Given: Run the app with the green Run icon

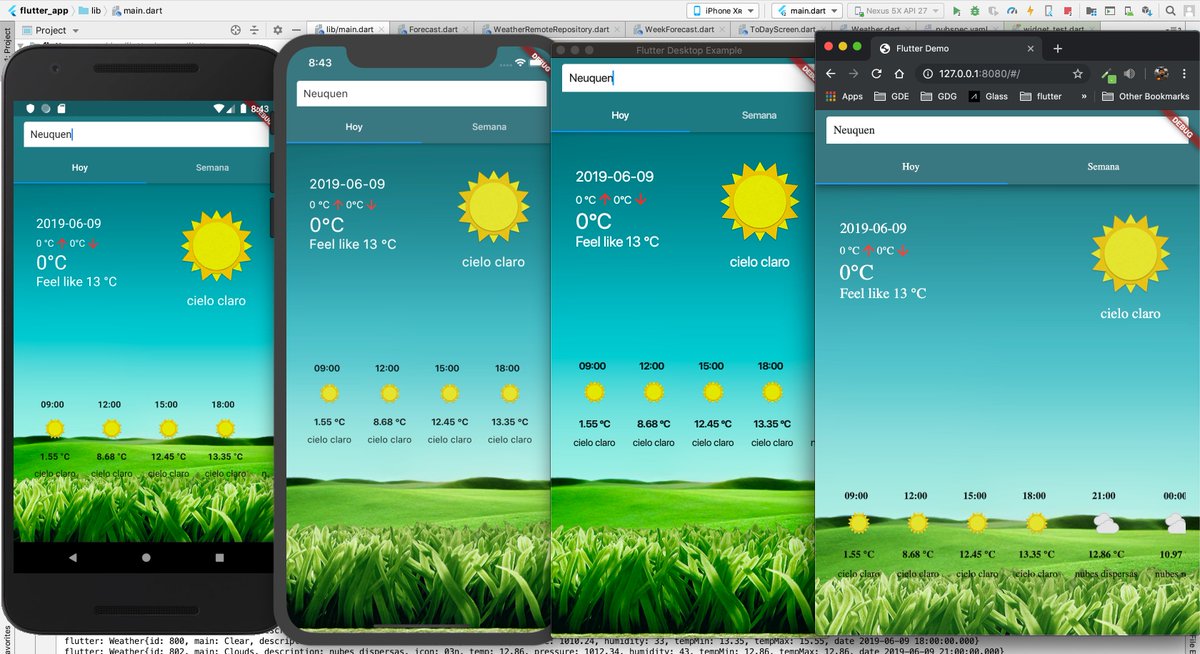Looking at the screenshot, I should 957,10.
